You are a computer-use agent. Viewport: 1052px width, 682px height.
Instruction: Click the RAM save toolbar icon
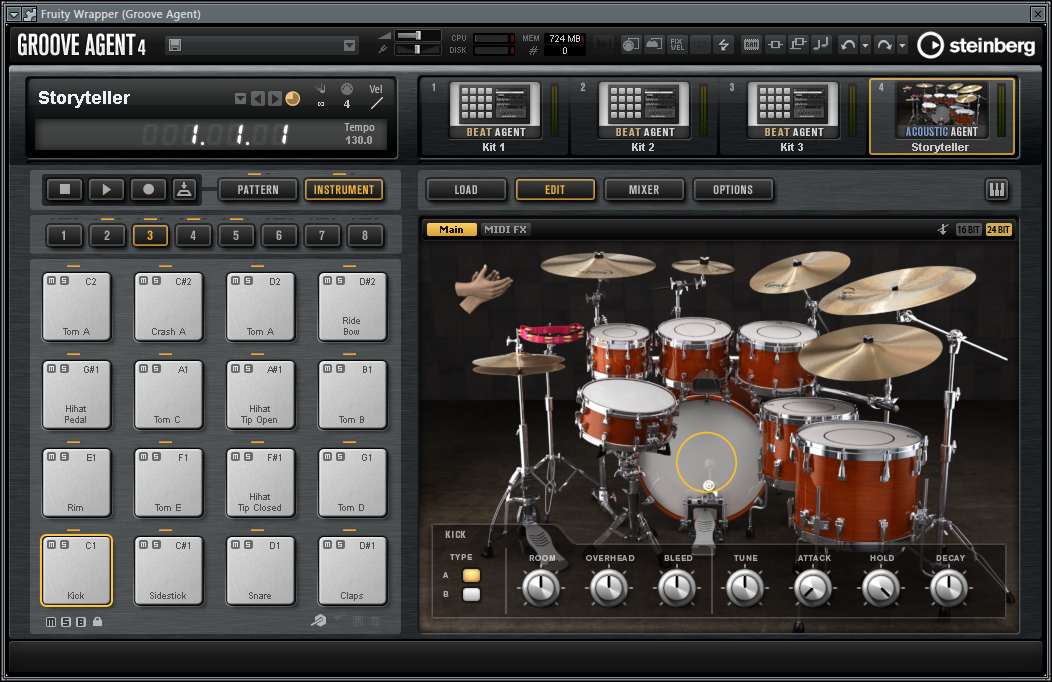[751, 44]
